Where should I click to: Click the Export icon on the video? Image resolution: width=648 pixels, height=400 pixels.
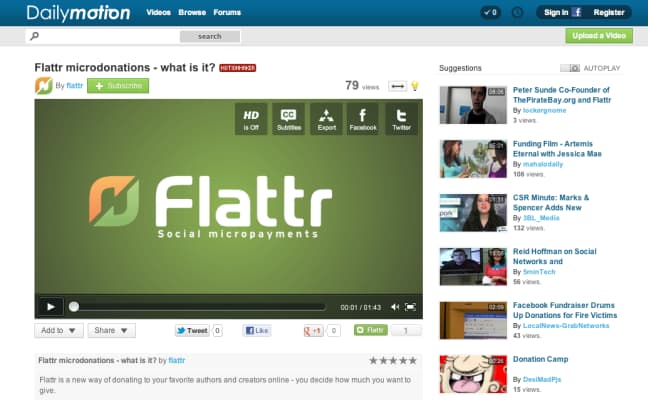point(326,118)
